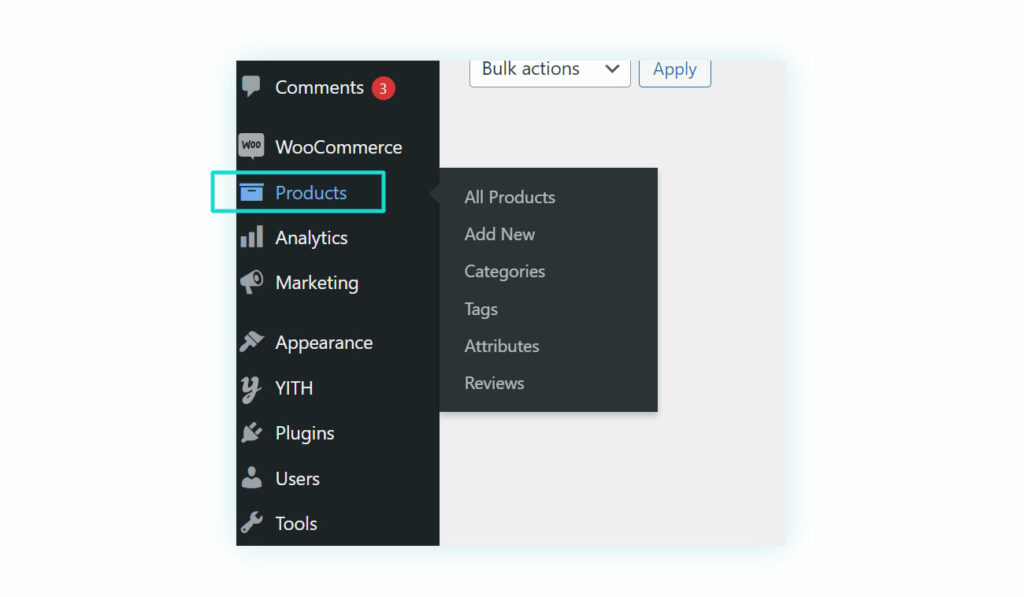Image resolution: width=1024 pixels, height=597 pixels.
Task: Click the Plugins plug icon
Action: [251, 432]
